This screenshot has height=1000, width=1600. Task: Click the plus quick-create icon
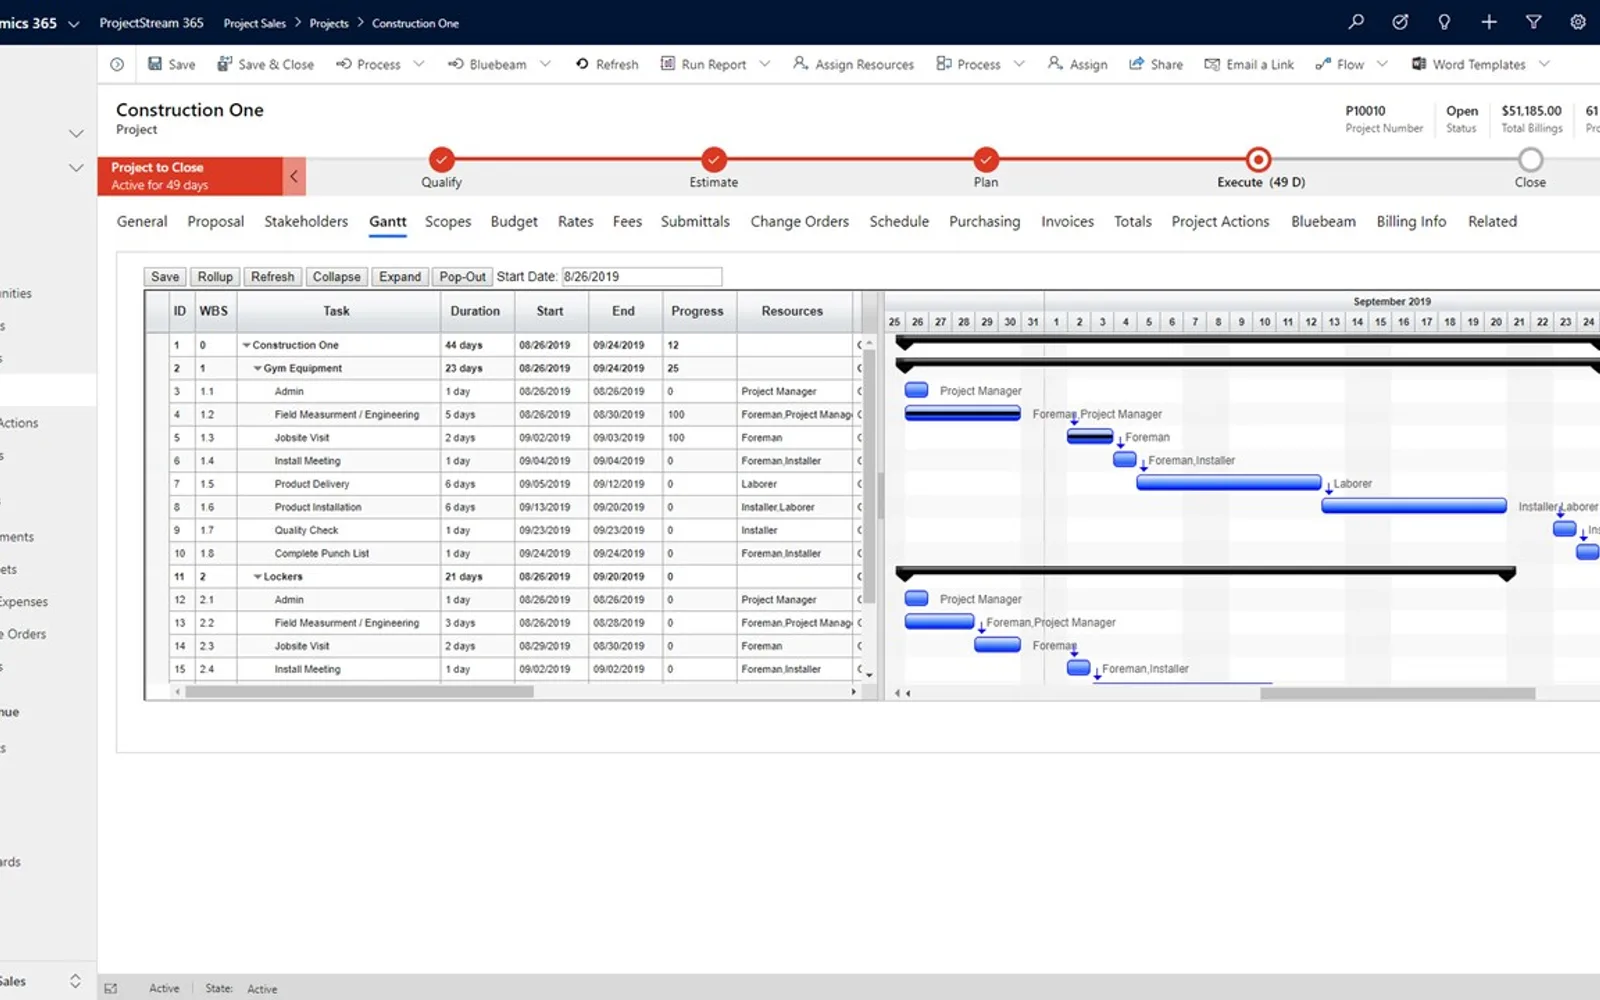click(1489, 22)
